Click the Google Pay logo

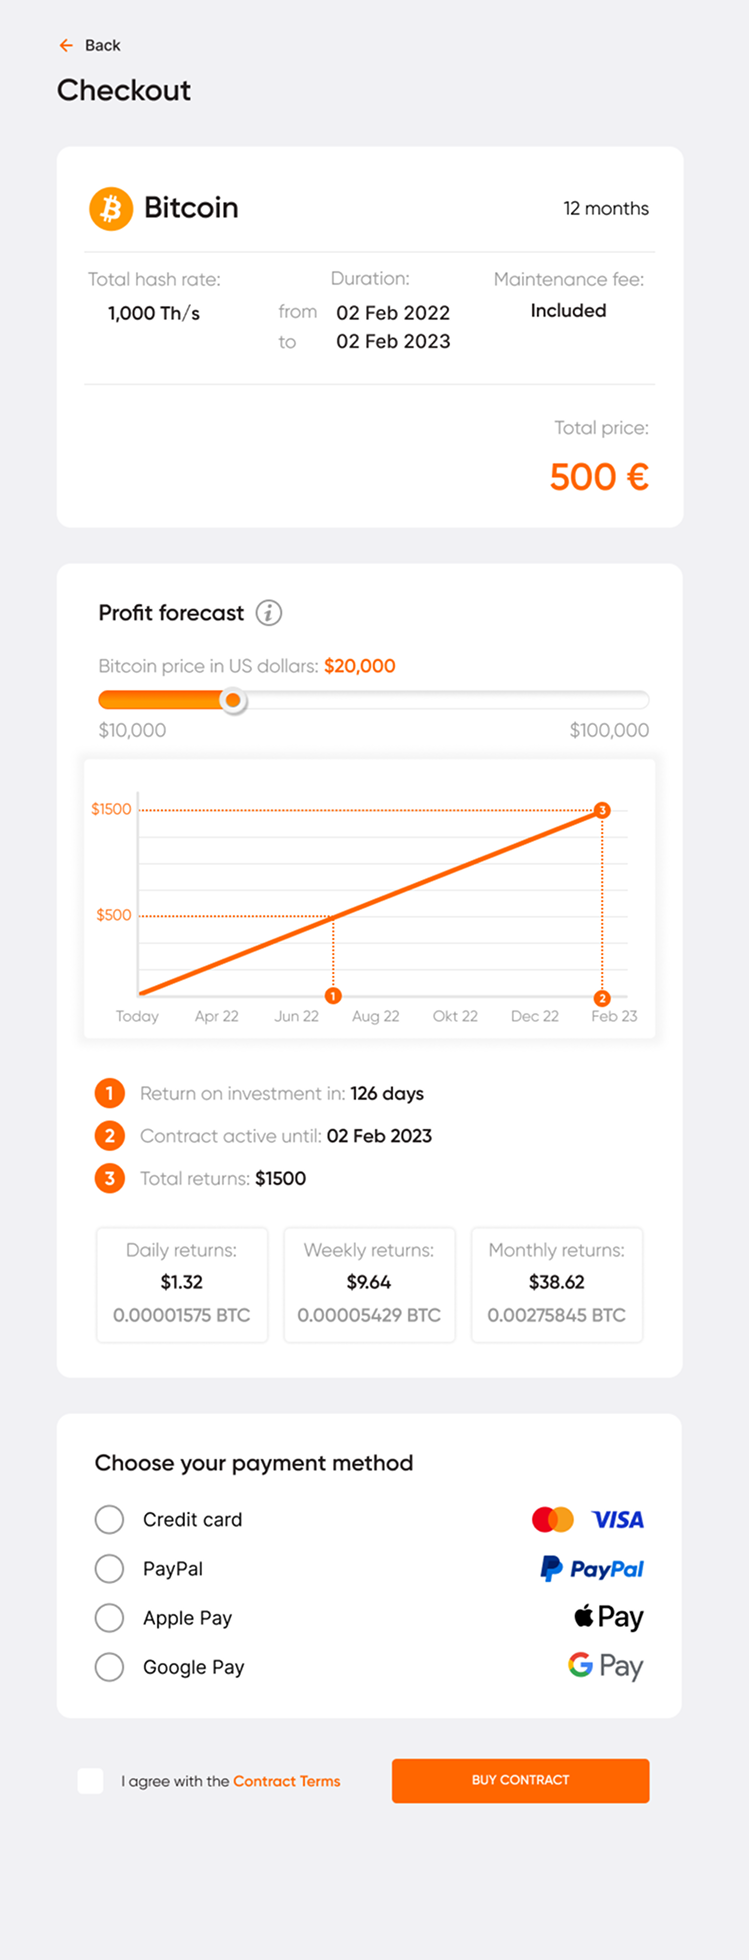pos(606,1667)
